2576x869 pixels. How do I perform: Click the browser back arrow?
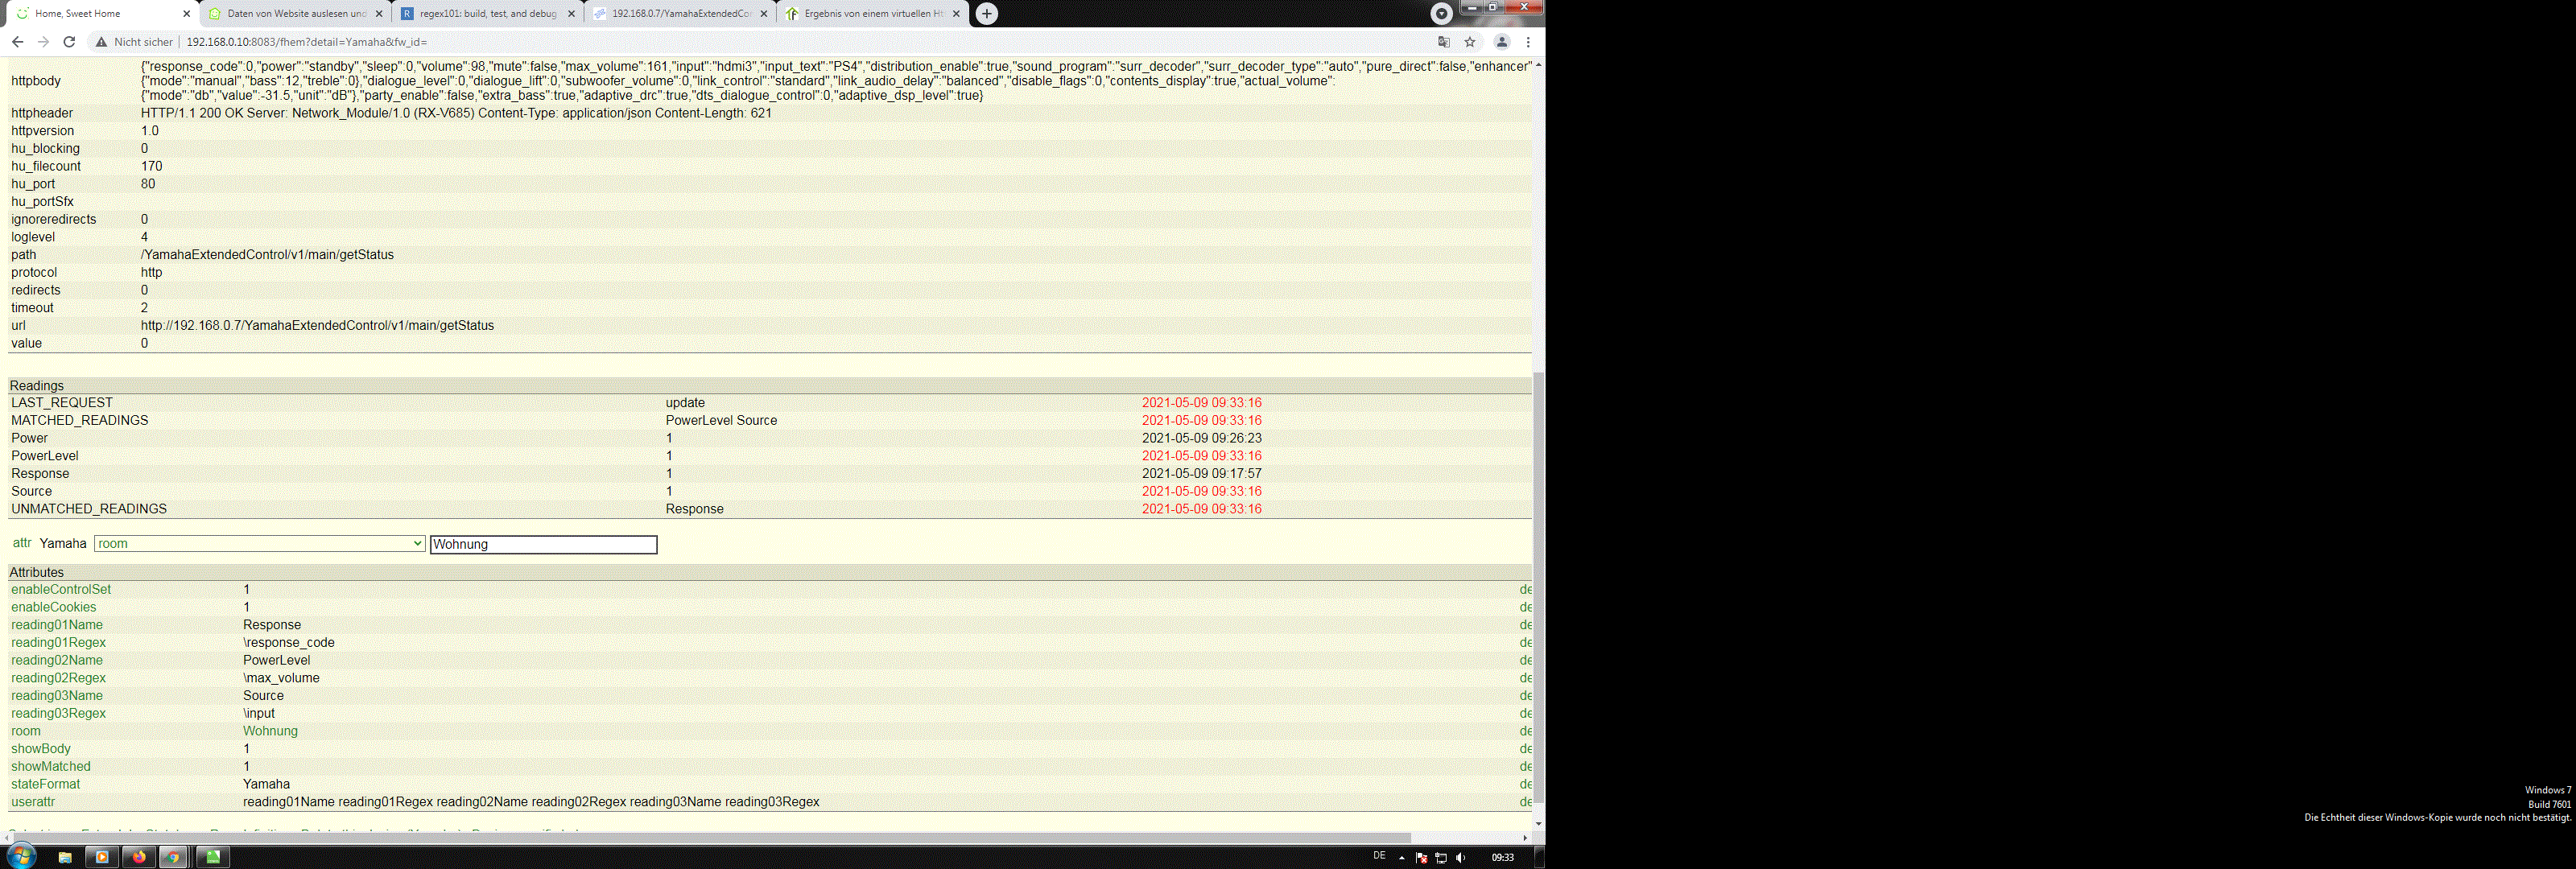17,42
